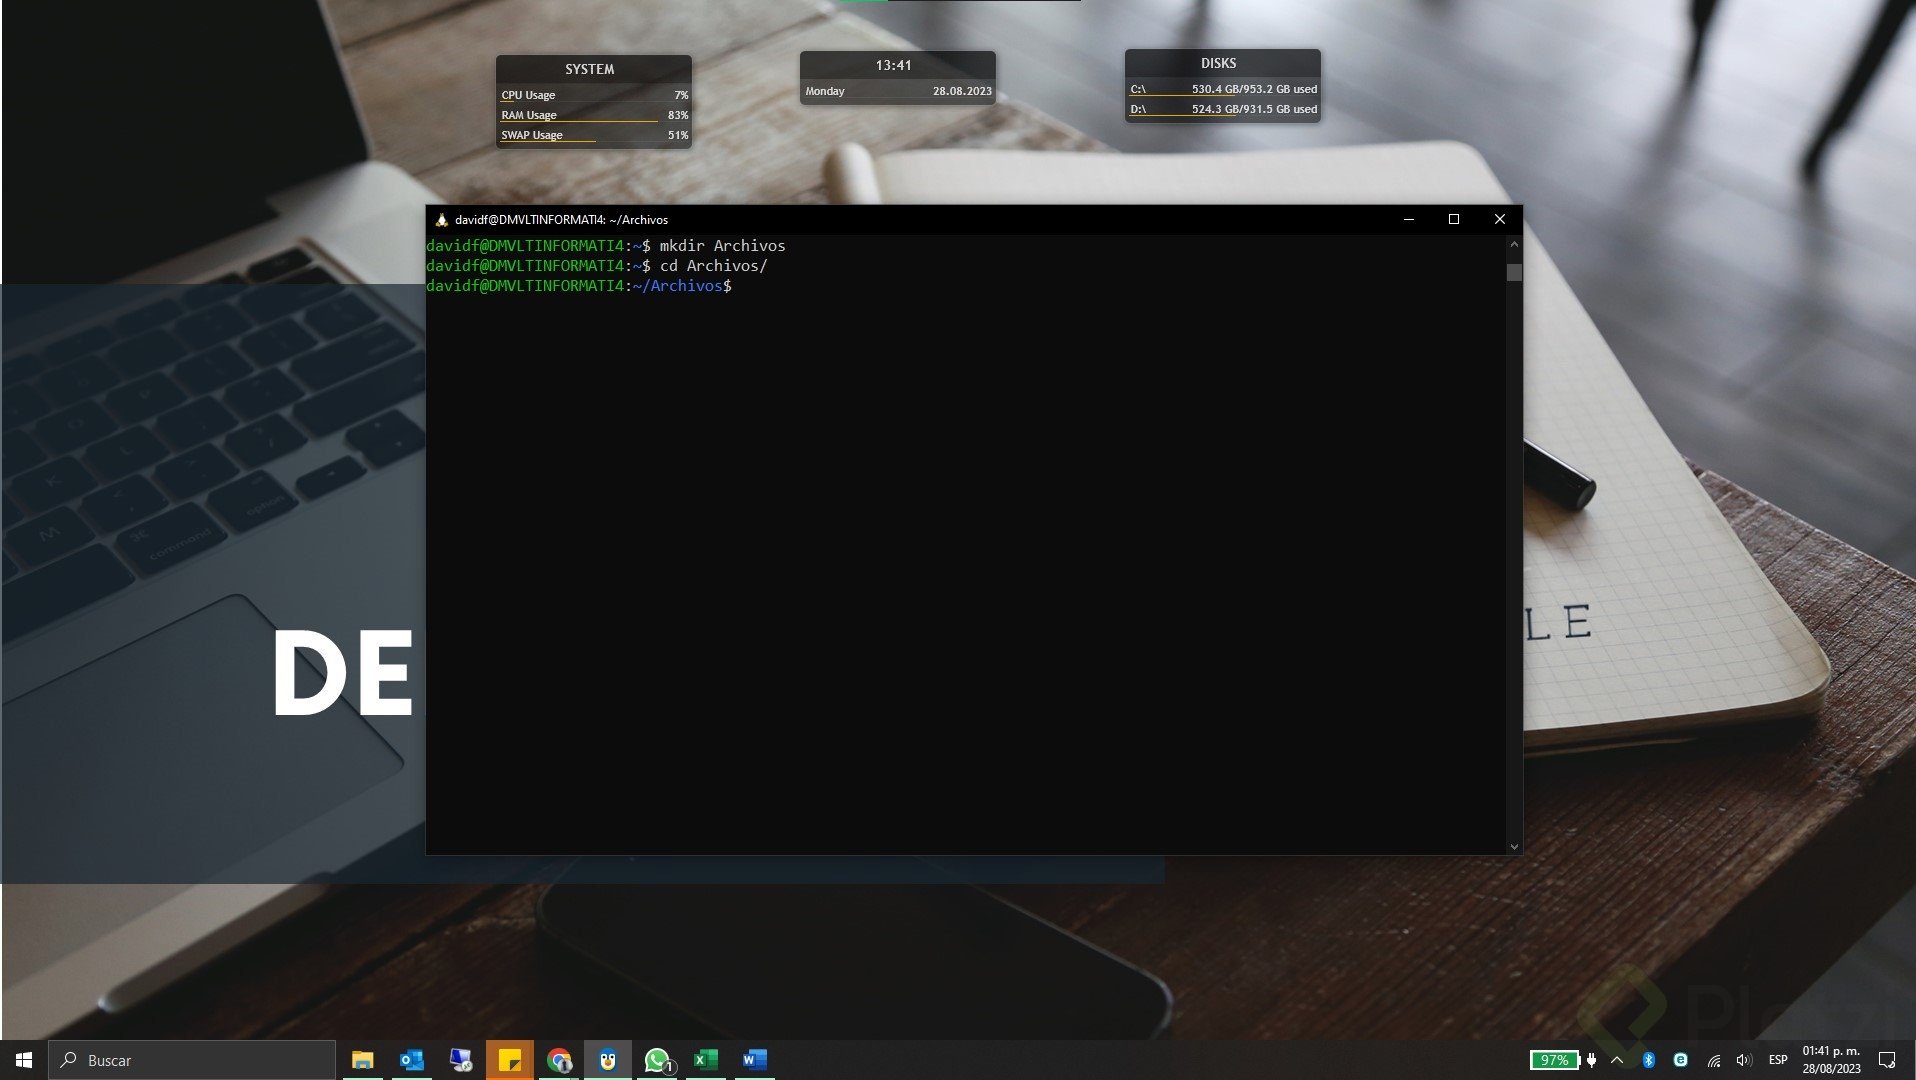Image resolution: width=1916 pixels, height=1080 pixels.
Task: Open the ESET icon in the system tray
Action: point(1679,1060)
